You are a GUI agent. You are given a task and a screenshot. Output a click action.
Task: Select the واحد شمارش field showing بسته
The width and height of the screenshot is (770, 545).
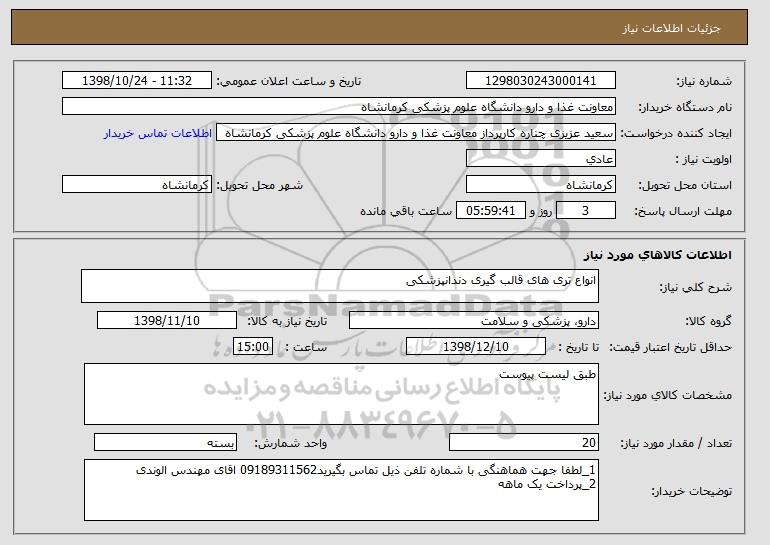(165, 442)
